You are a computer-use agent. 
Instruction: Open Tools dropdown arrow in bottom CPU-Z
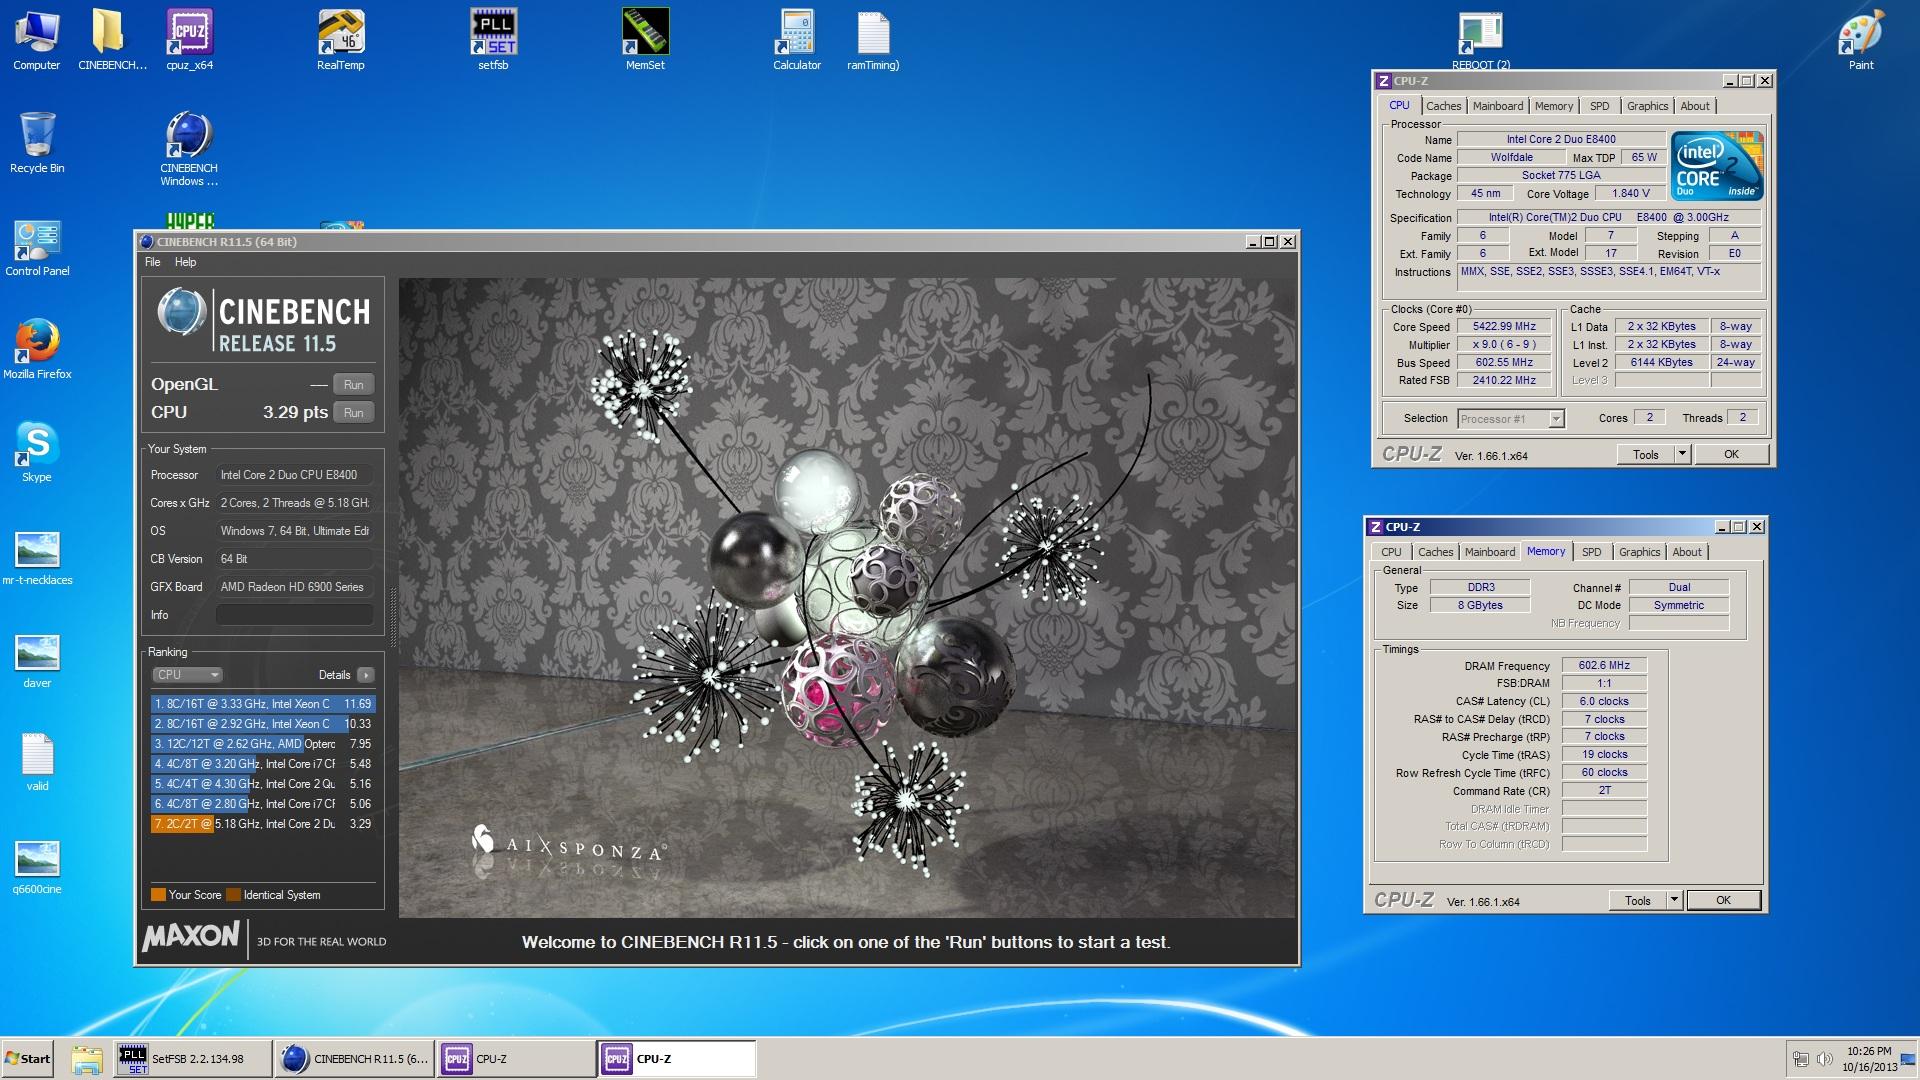coord(1674,901)
